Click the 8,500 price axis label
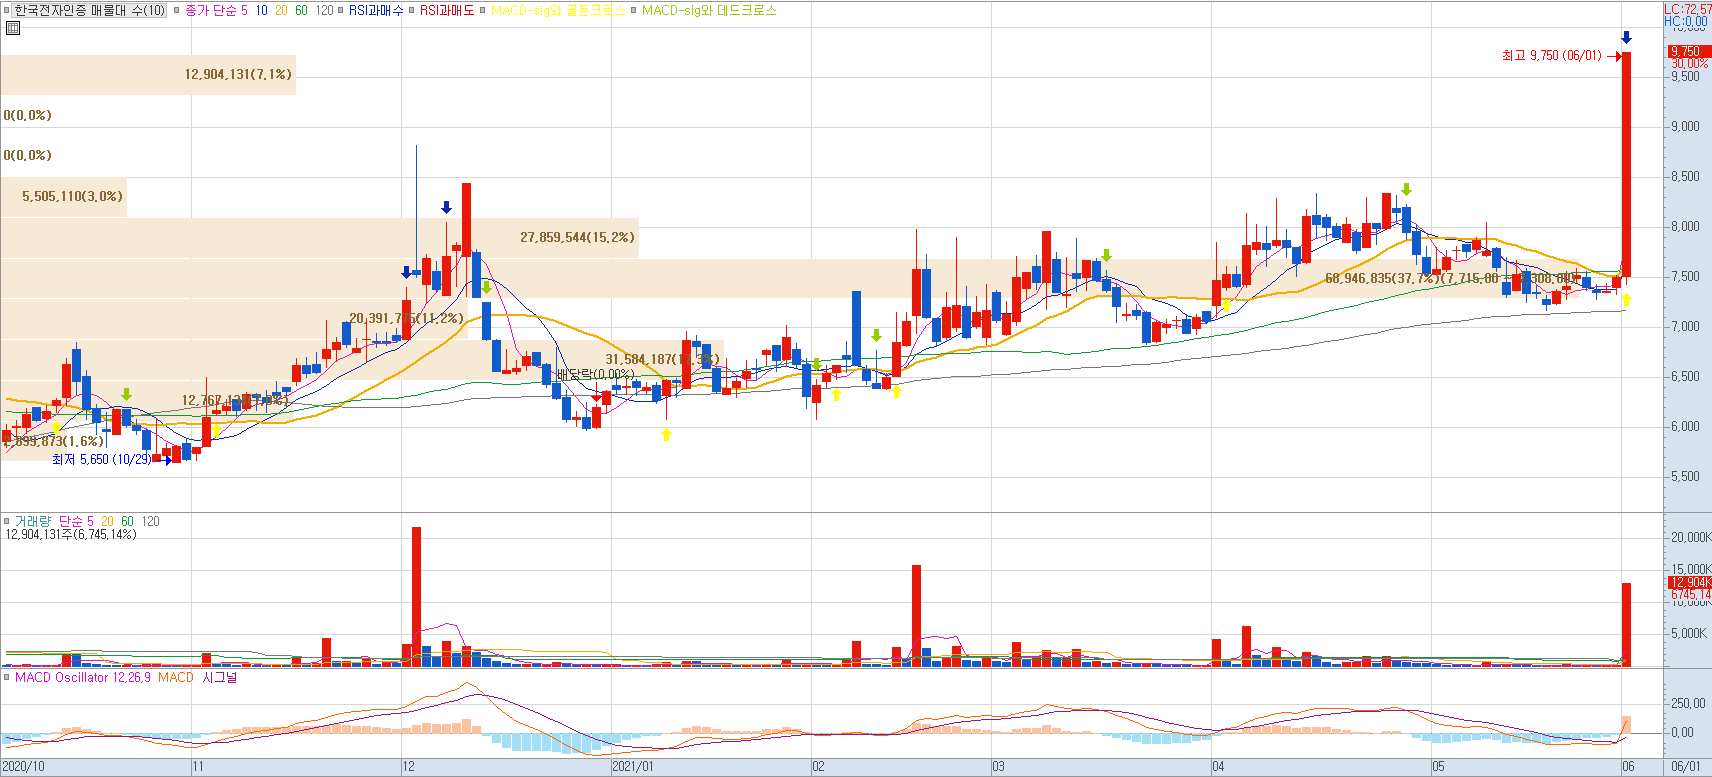 (x=1685, y=177)
